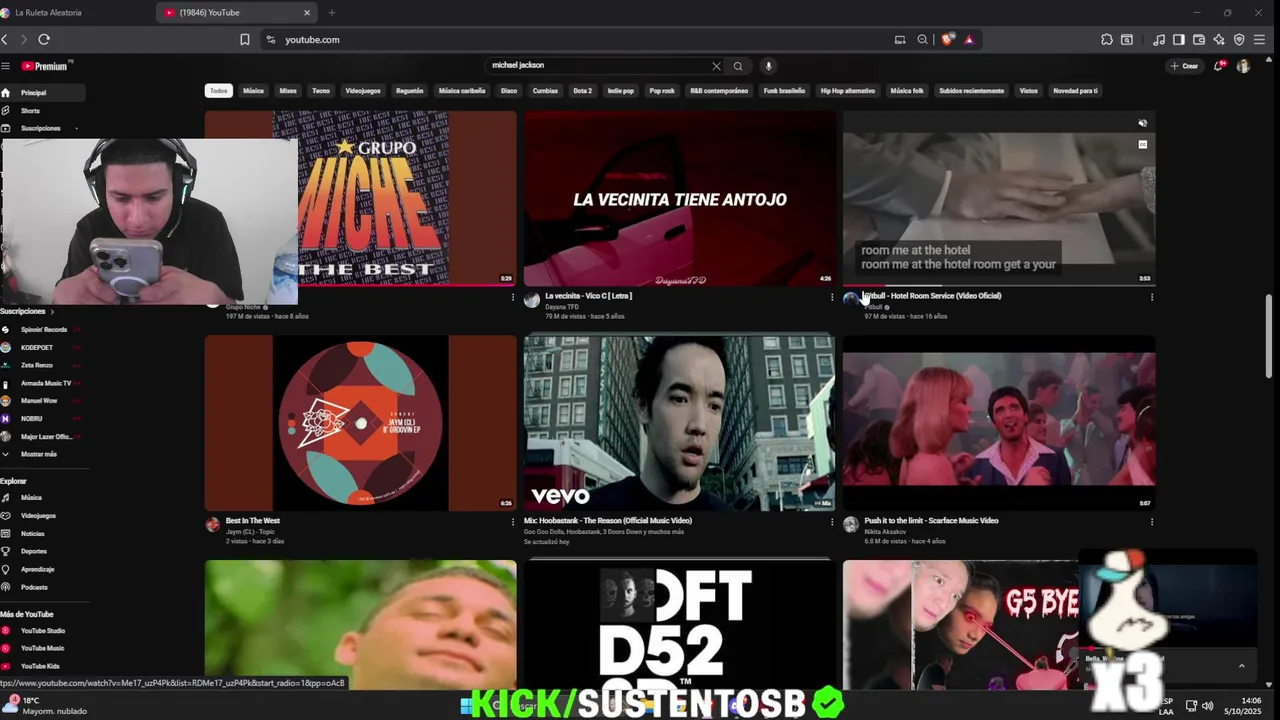Go back with the browser back arrow
Viewport: 1280px width, 720px height.
[x=5, y=39]
